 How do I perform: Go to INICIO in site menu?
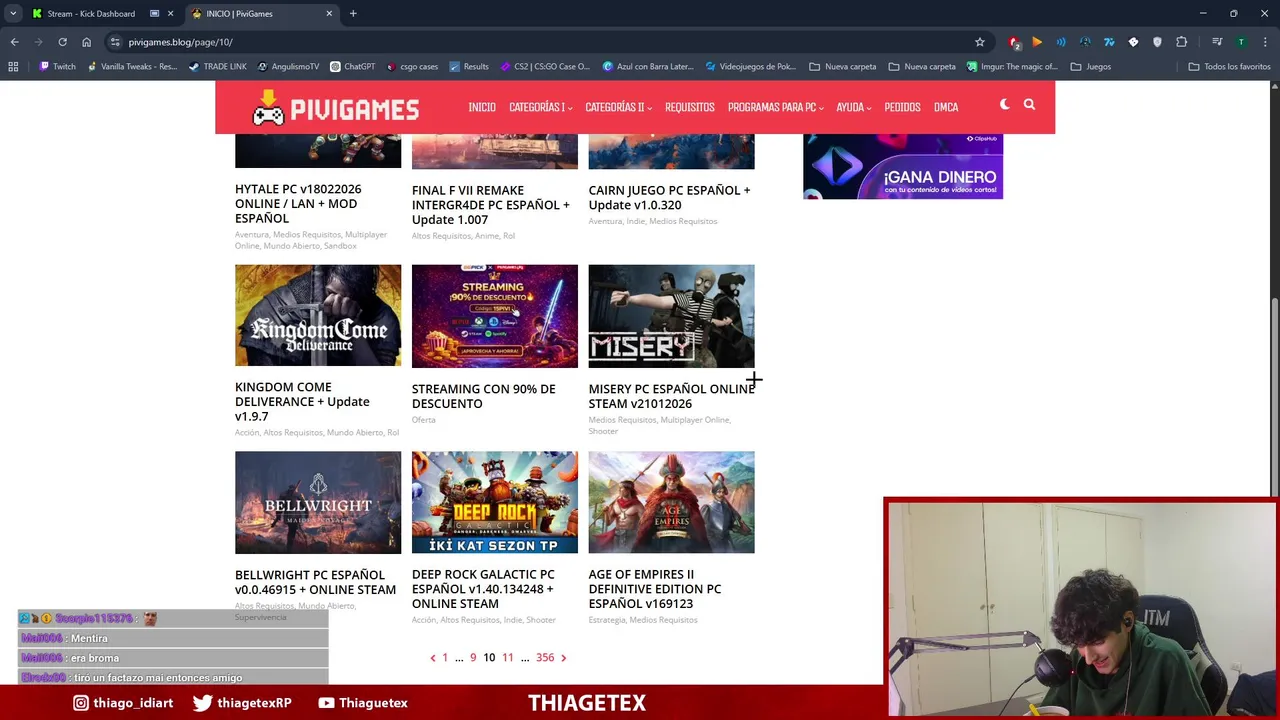482,107
